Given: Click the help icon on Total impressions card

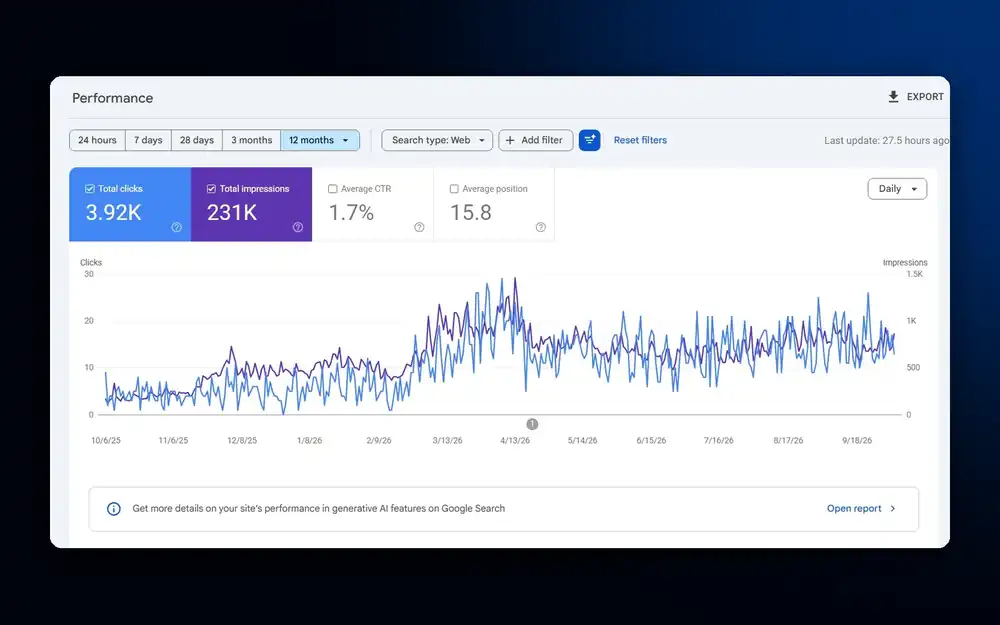Looking at the screenshot, I should point(298,227).
